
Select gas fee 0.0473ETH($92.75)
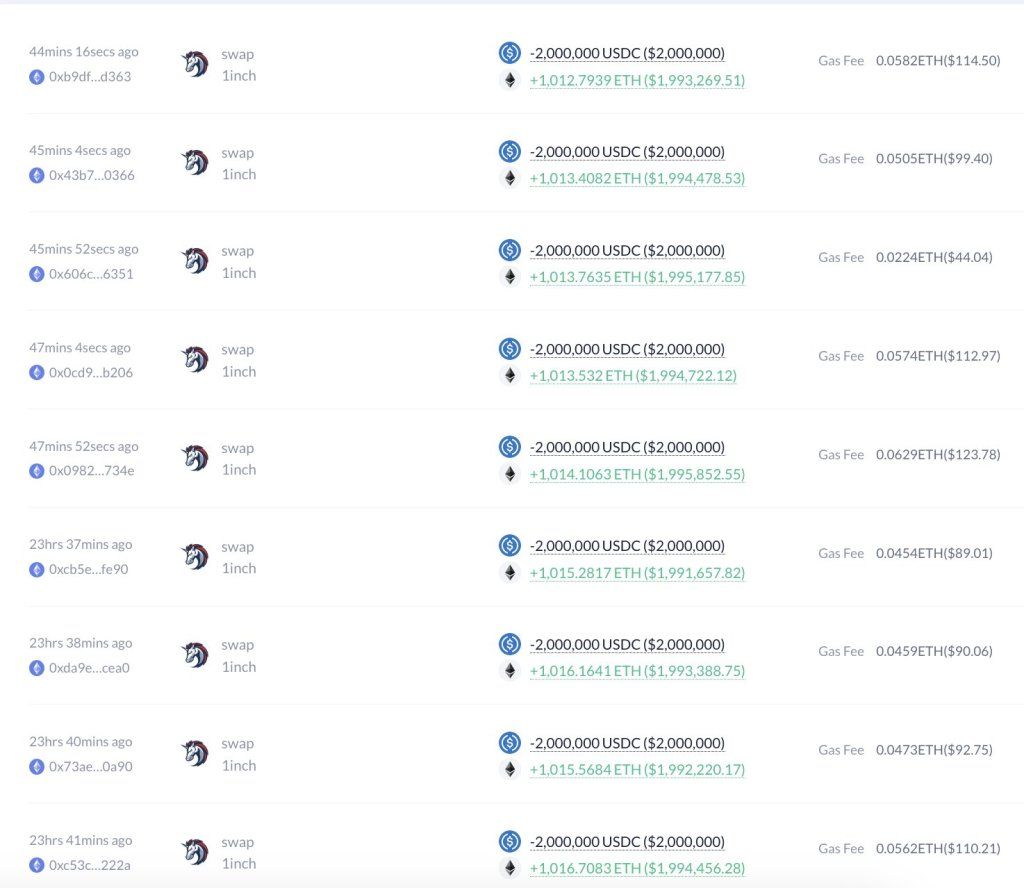click(935, 750)
